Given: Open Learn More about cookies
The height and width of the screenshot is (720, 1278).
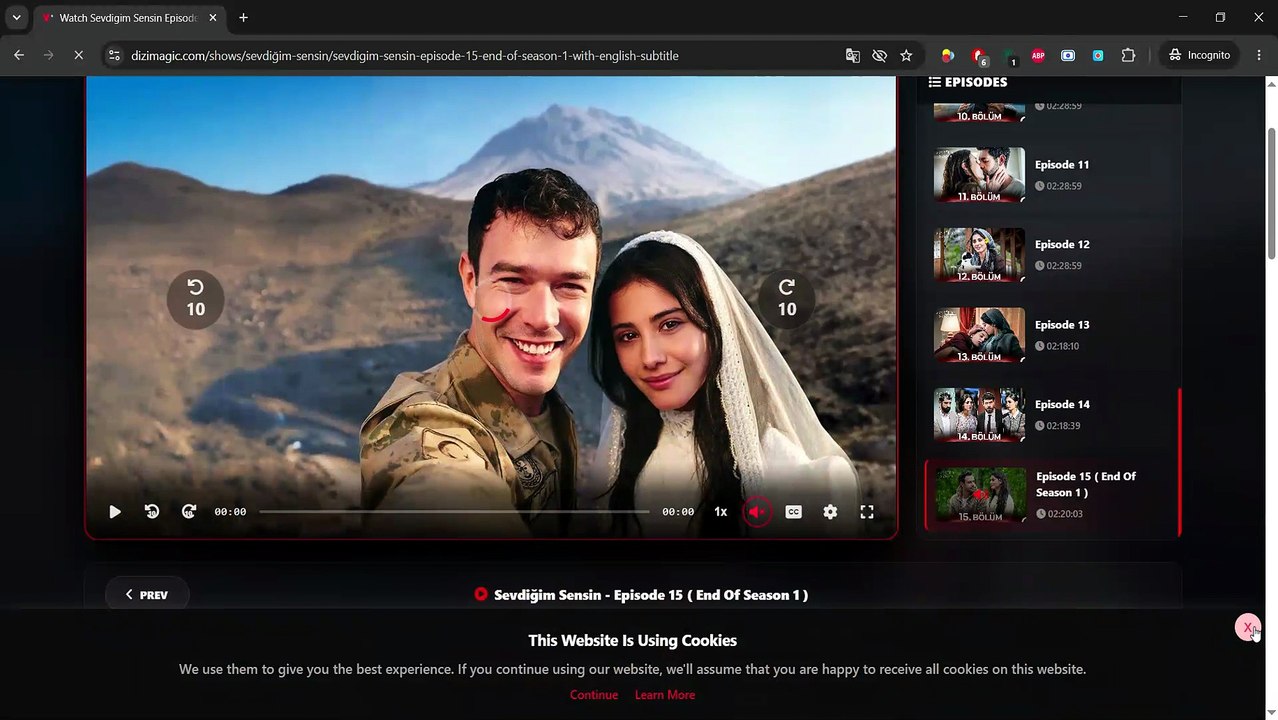Looking at the screenshot, I should tap(665, 695).
